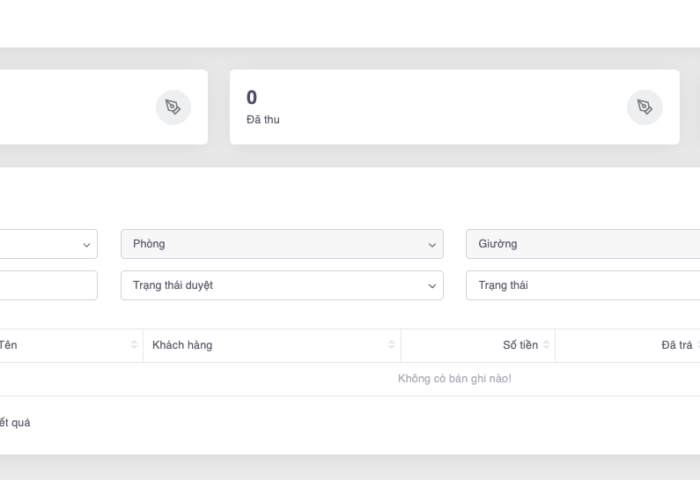
Task: Click the Không có bản ghi nào! message
Action: 454,378
